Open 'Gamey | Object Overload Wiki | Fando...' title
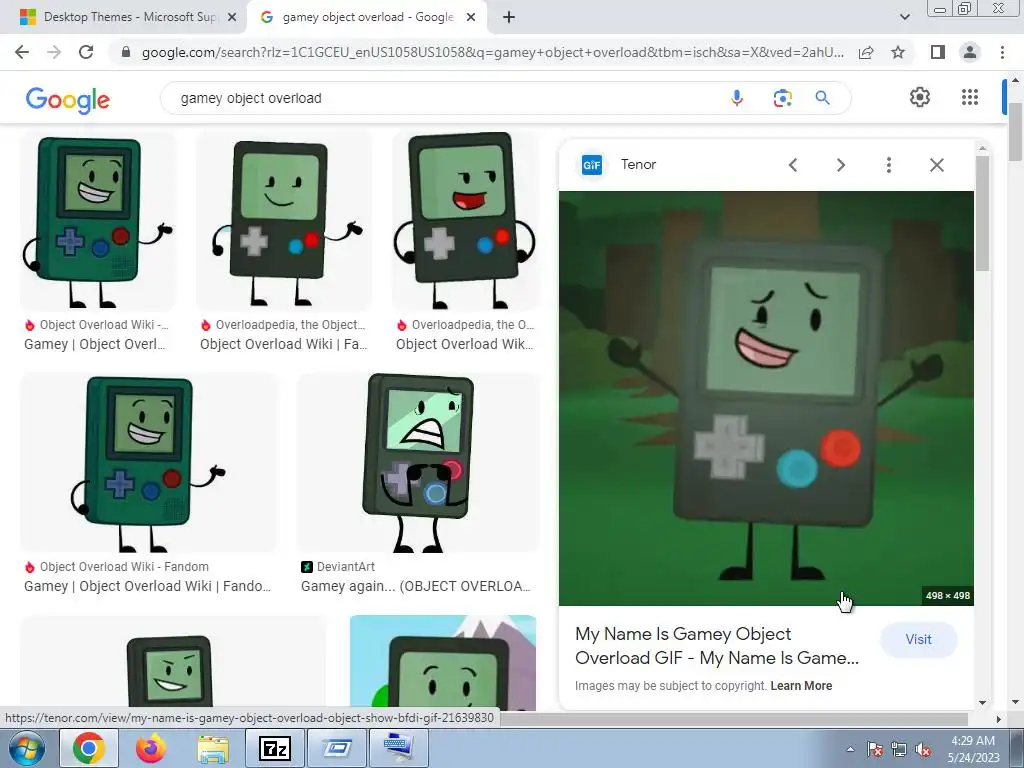 (x=147, y=586)
